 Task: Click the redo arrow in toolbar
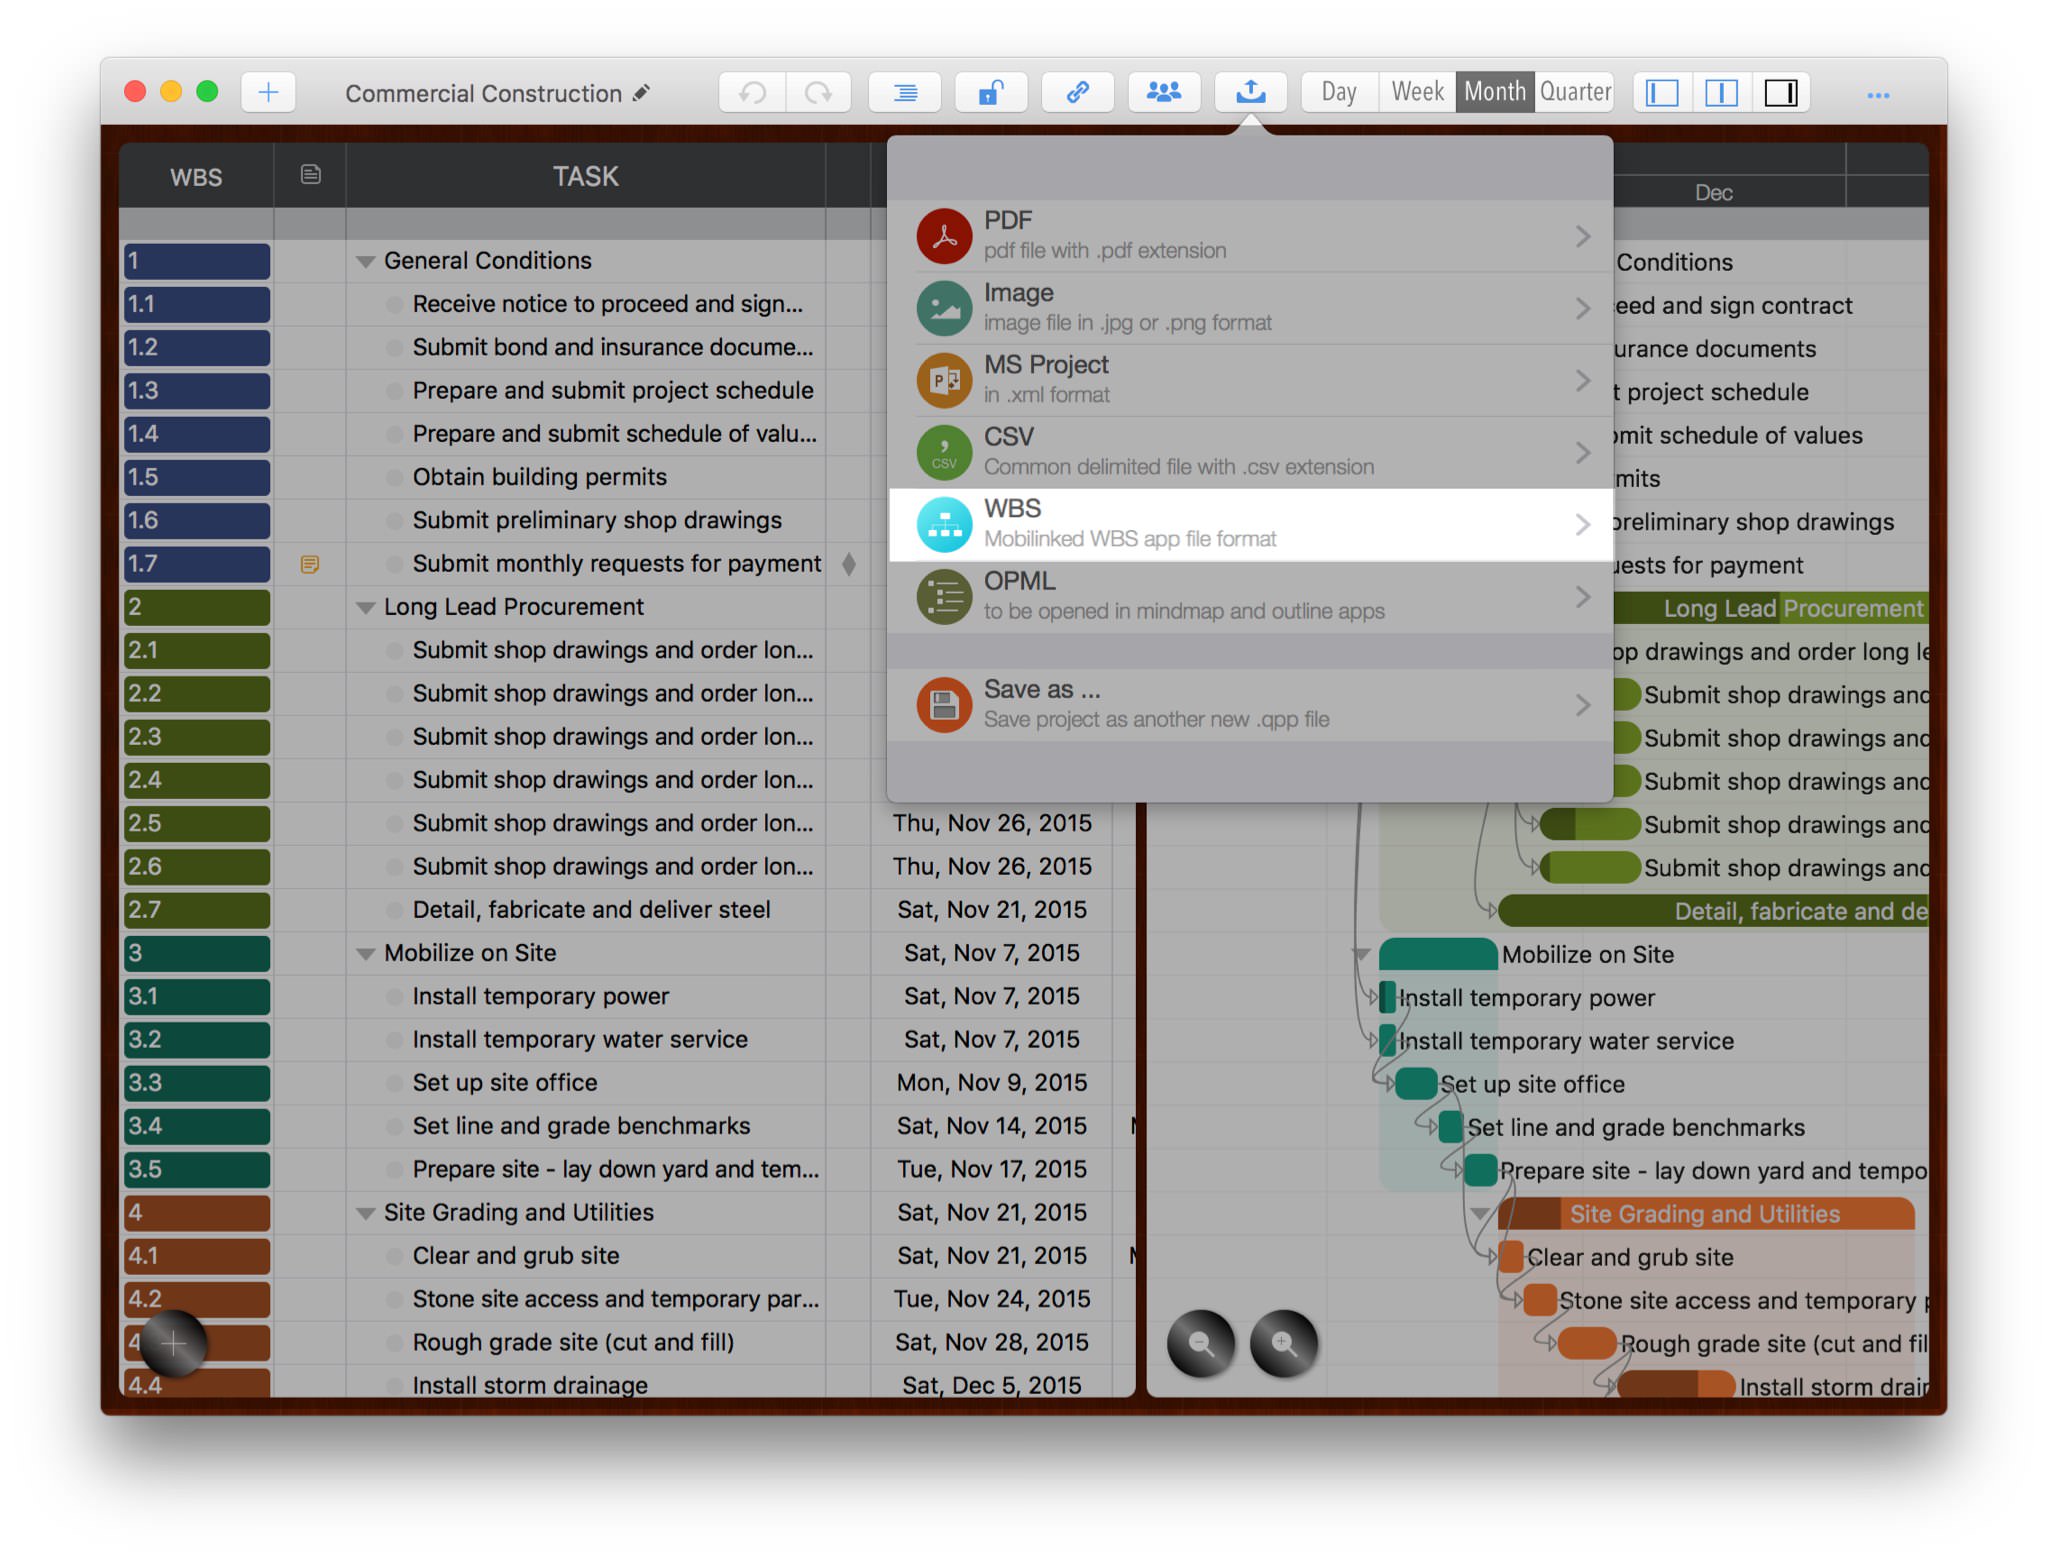pos(819,93)
